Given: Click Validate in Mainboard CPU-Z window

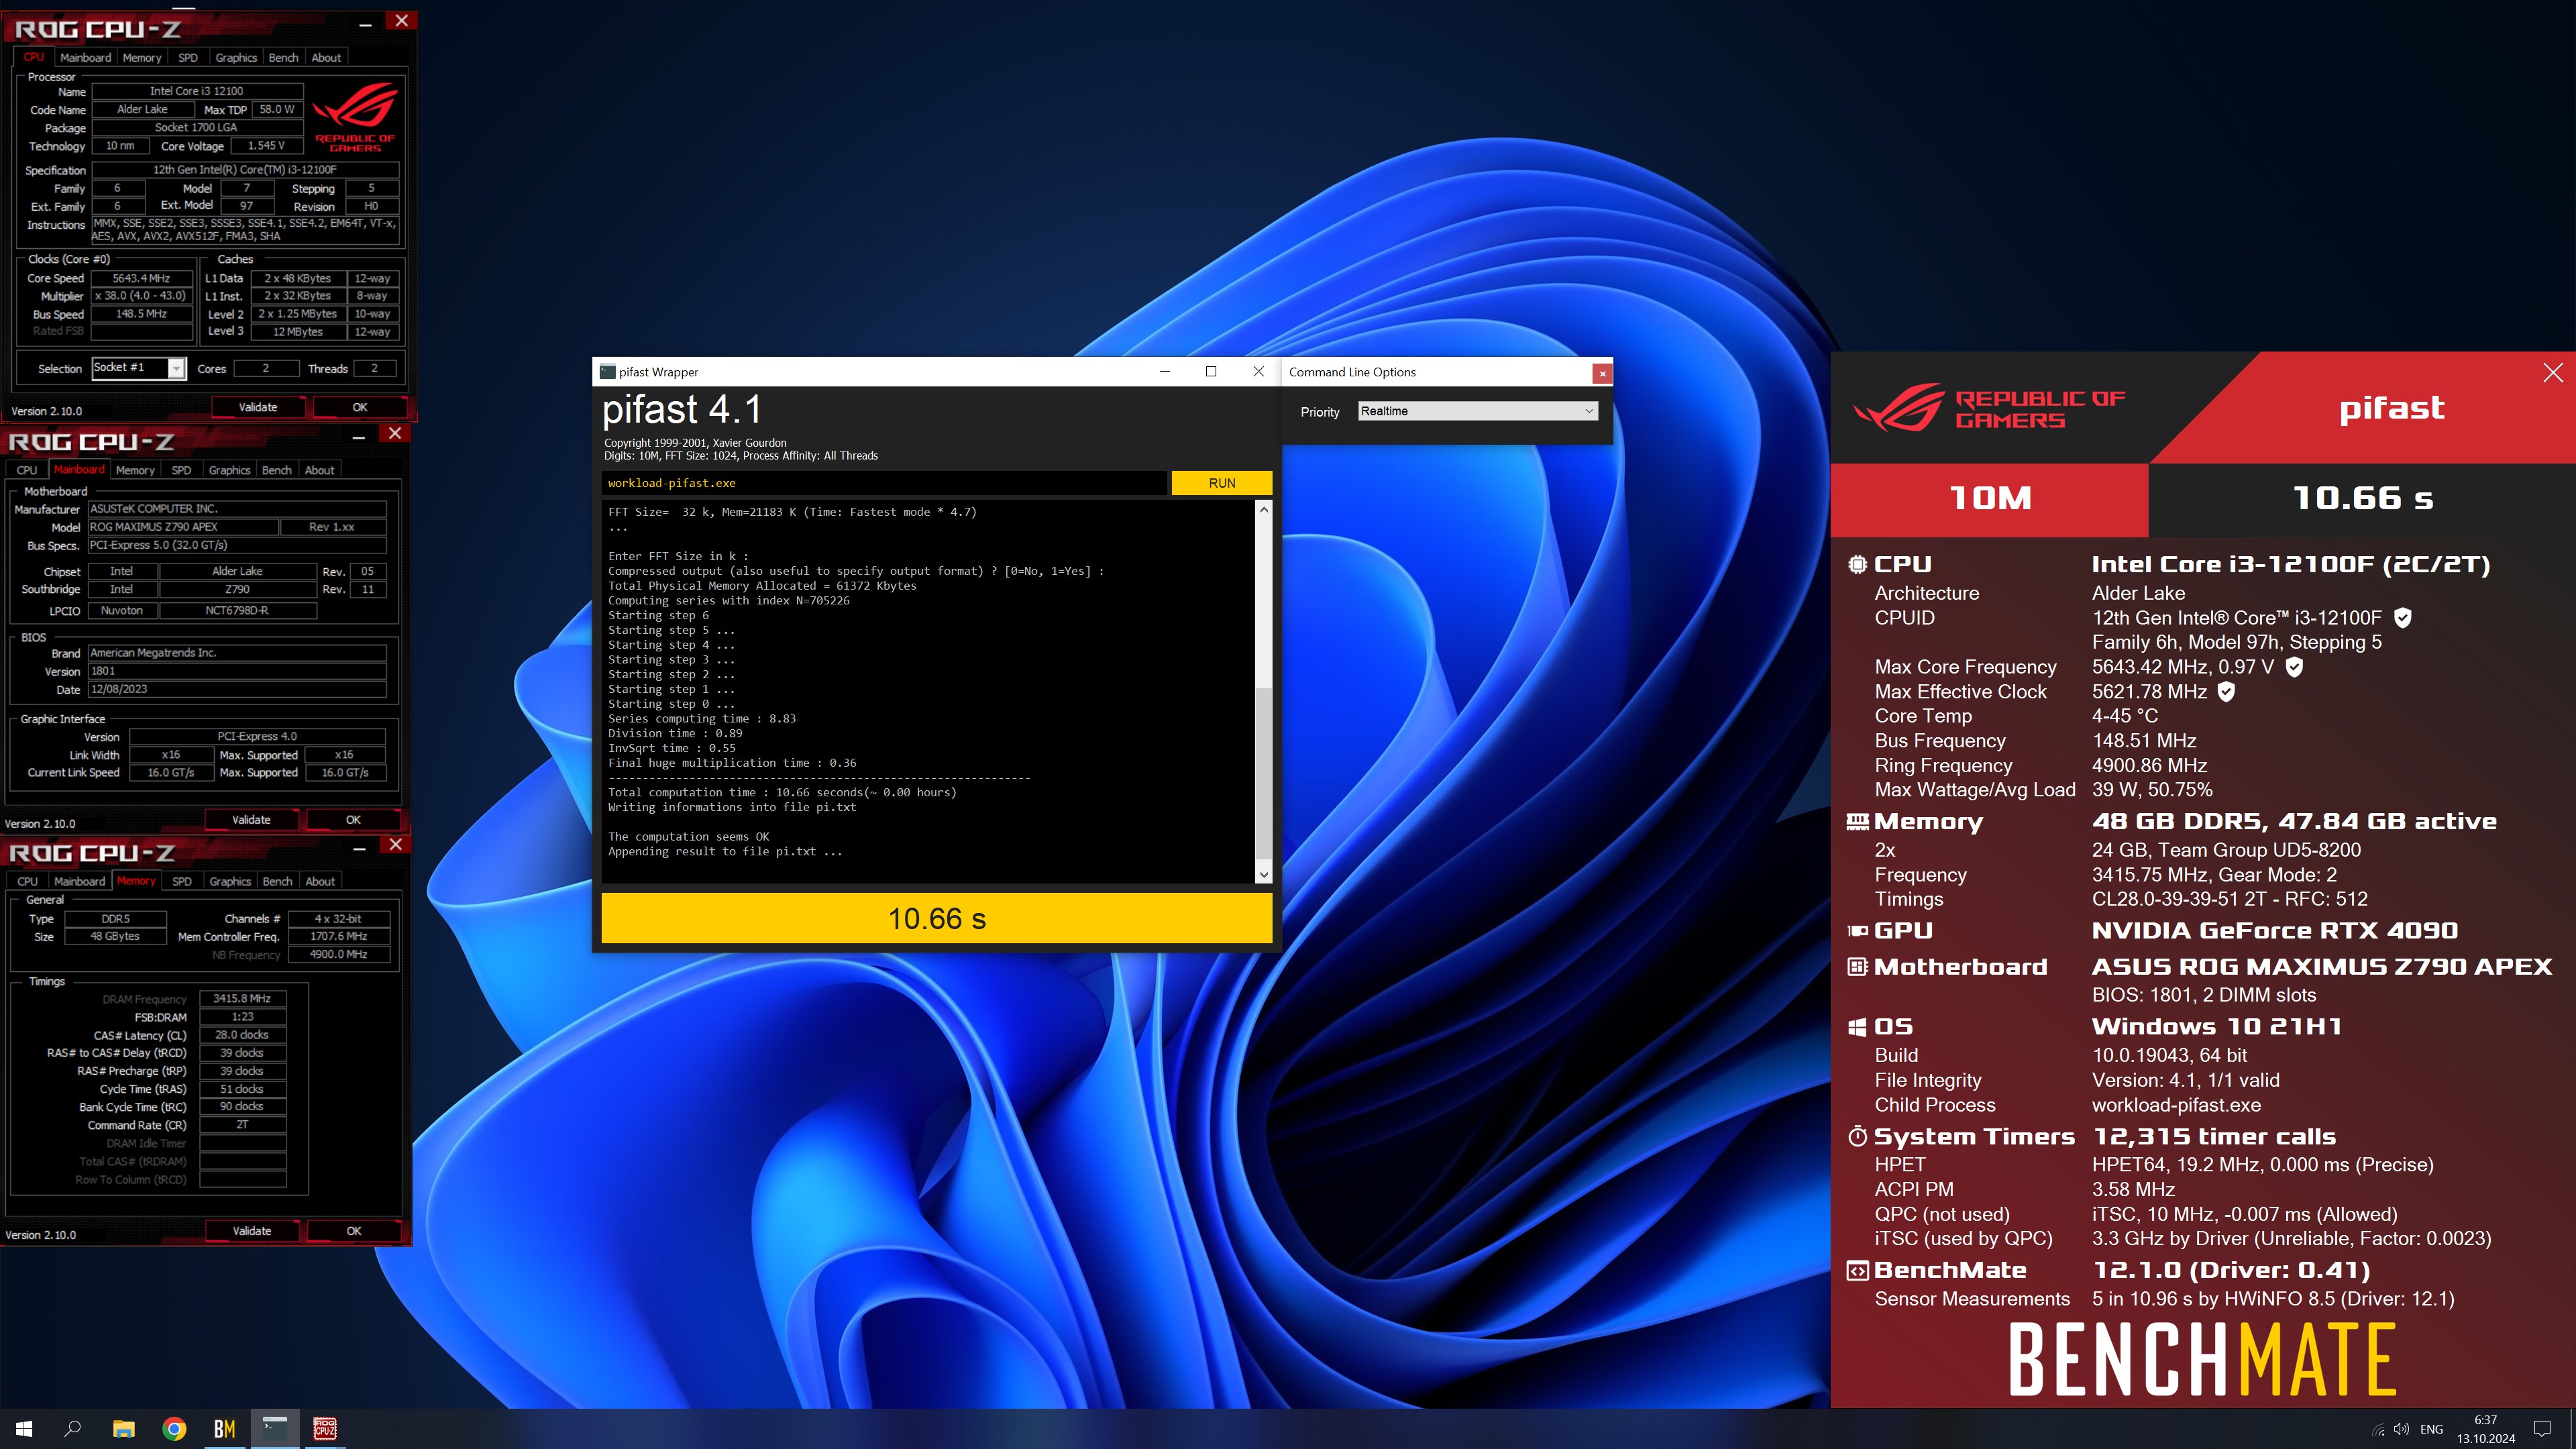Looking at the screenshot, I should (x=251, y=820).
